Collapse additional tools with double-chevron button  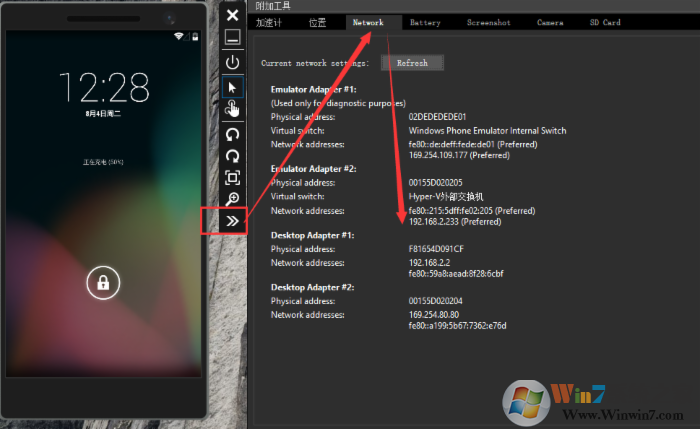232,221
